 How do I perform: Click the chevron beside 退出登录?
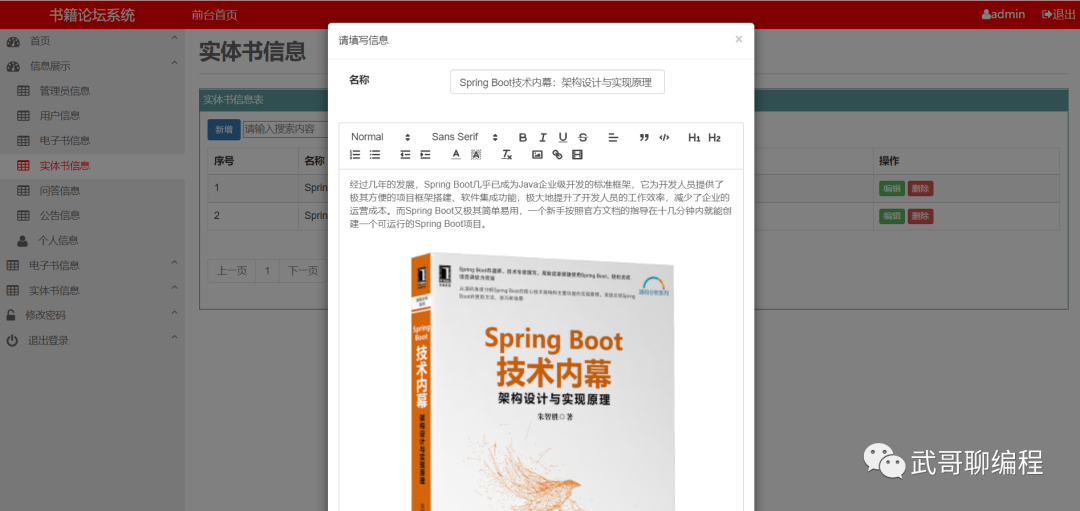[x=174, y=336]
